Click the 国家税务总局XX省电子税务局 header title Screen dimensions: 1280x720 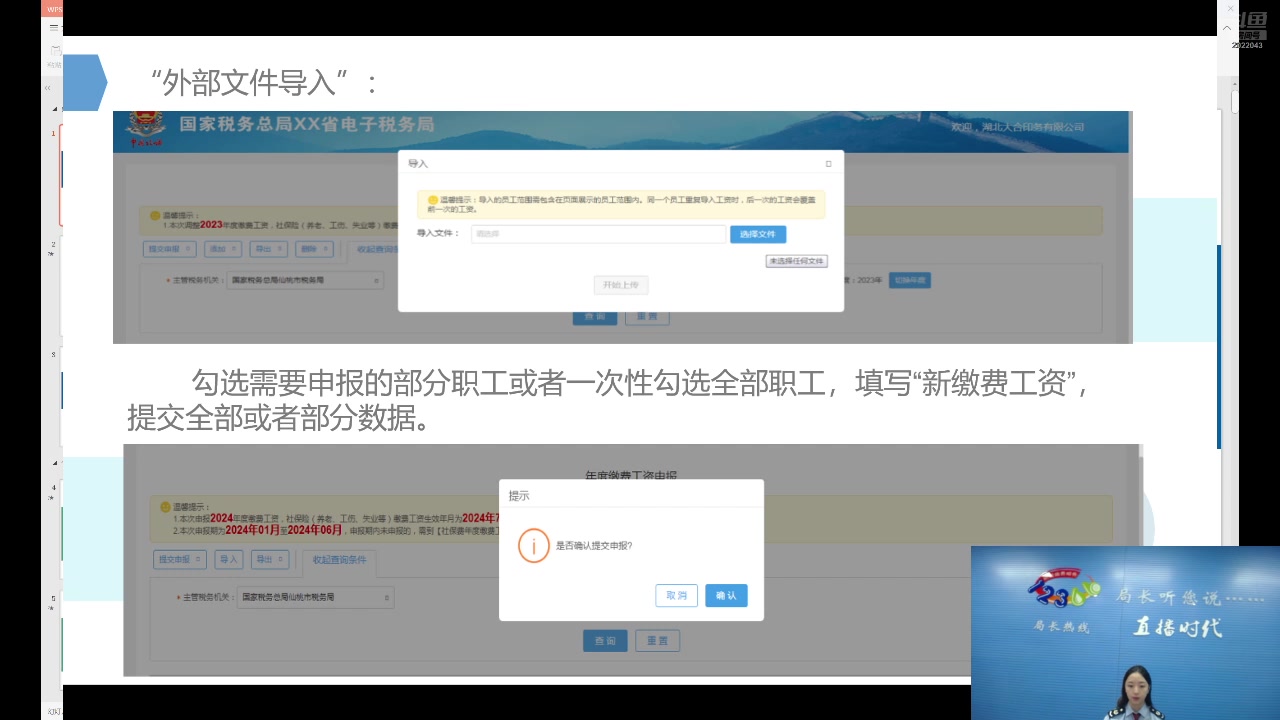306,125
